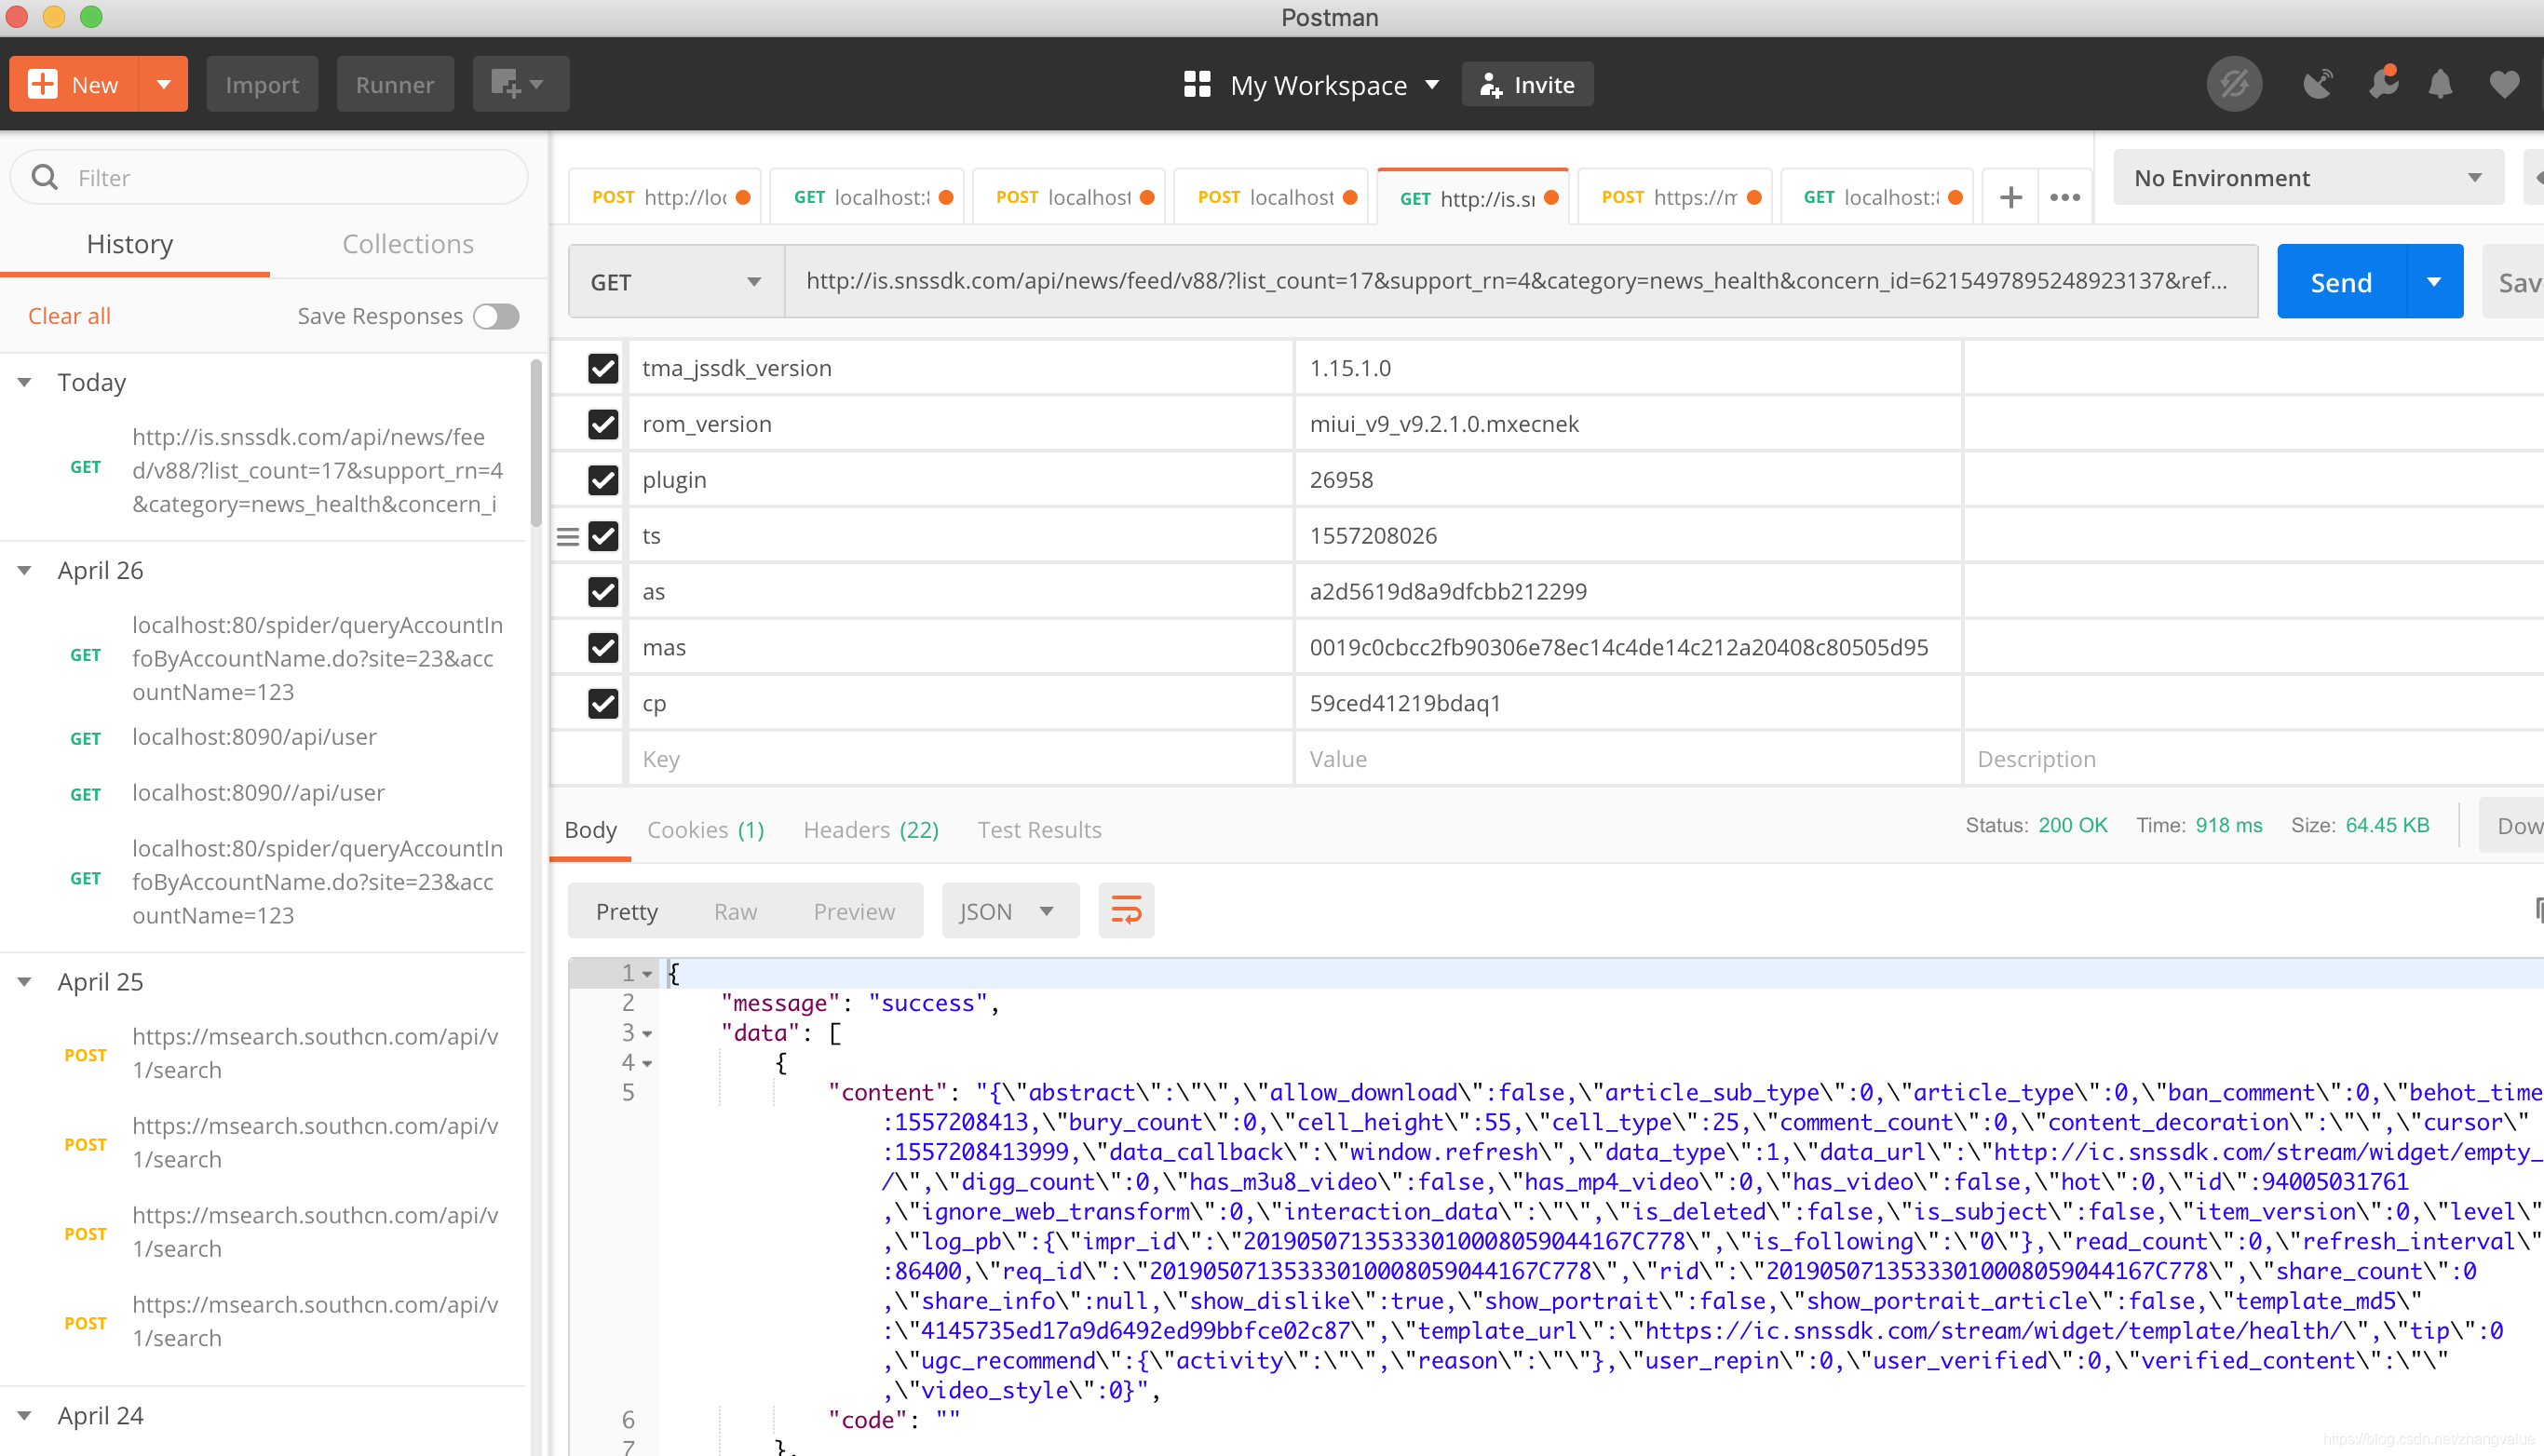Open settings via the wrench icon
This screenshot has height=1456, width=2544.
pyautogui.click(x=2383, y=84)
